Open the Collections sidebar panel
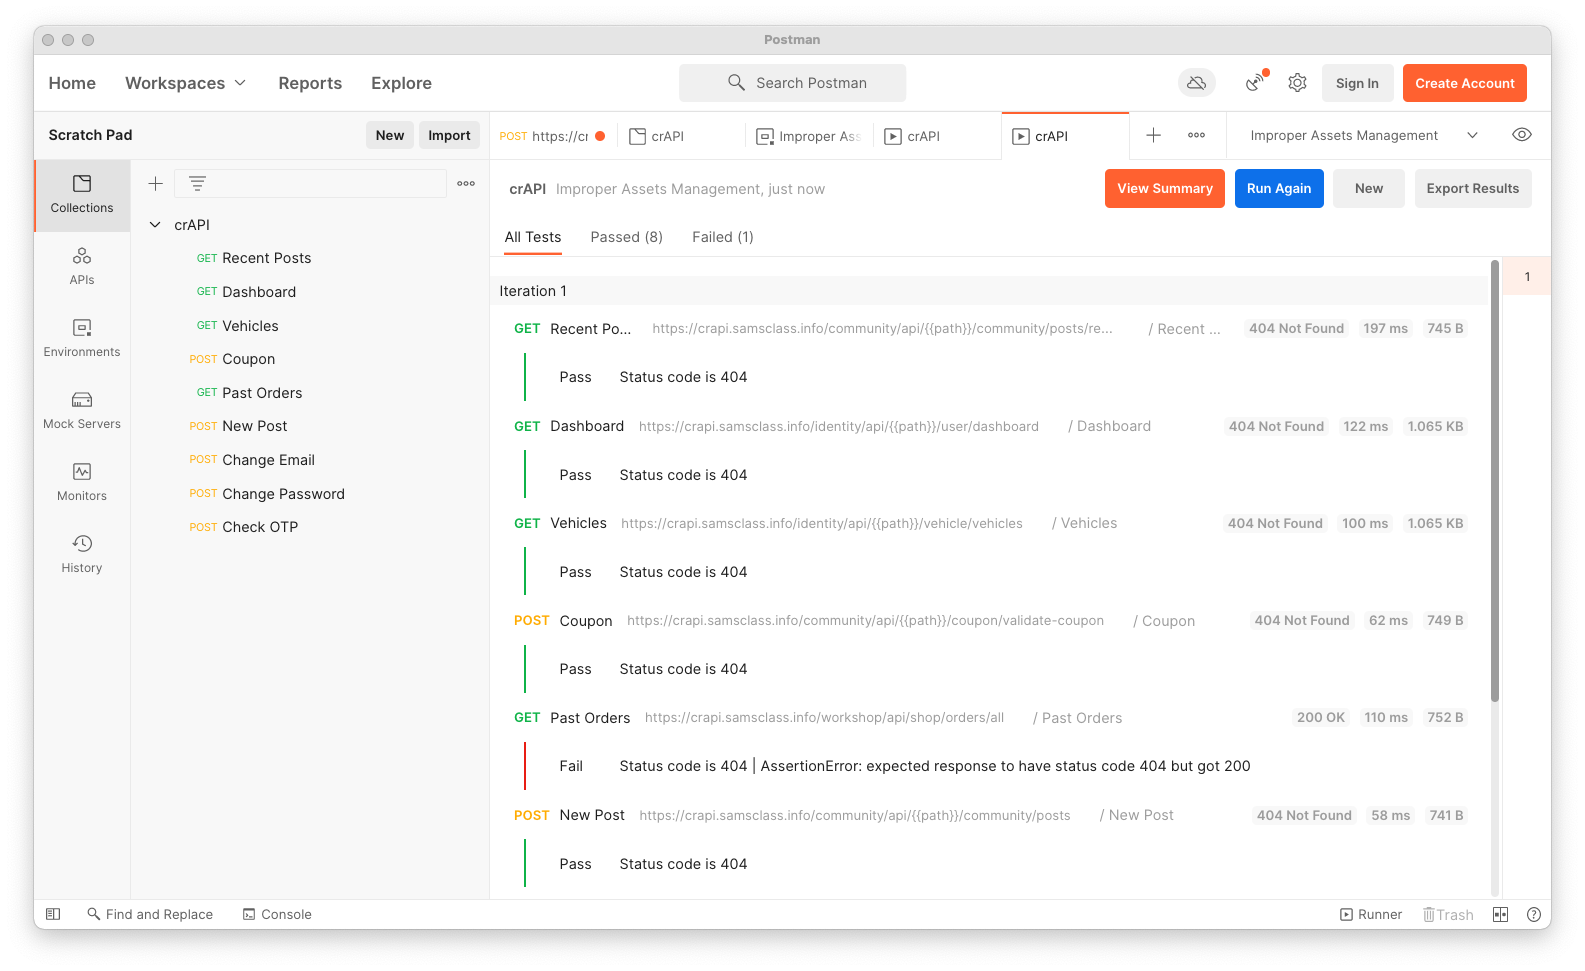The width and height of the screenshot is (1585, 971). pos(82,195)
